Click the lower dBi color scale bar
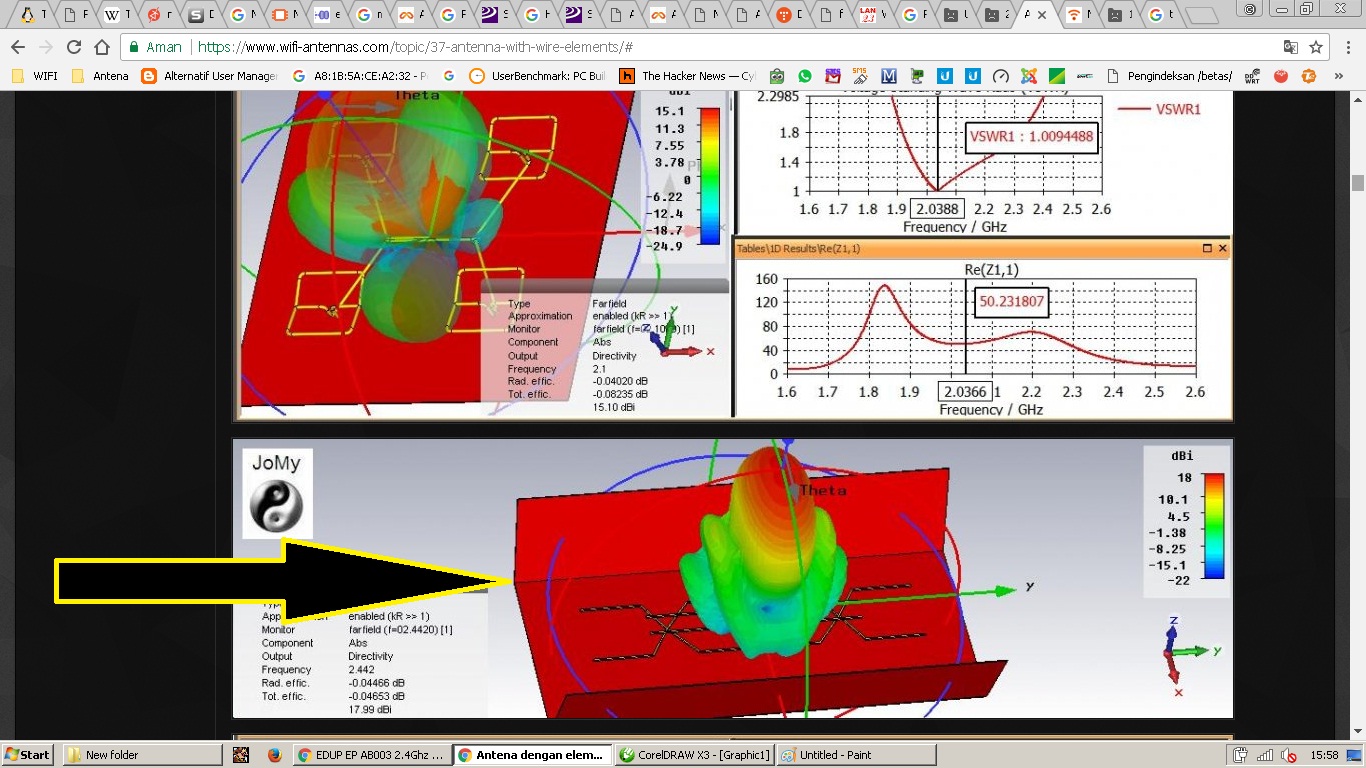 pyautogui.click(x=1213, y=526)
